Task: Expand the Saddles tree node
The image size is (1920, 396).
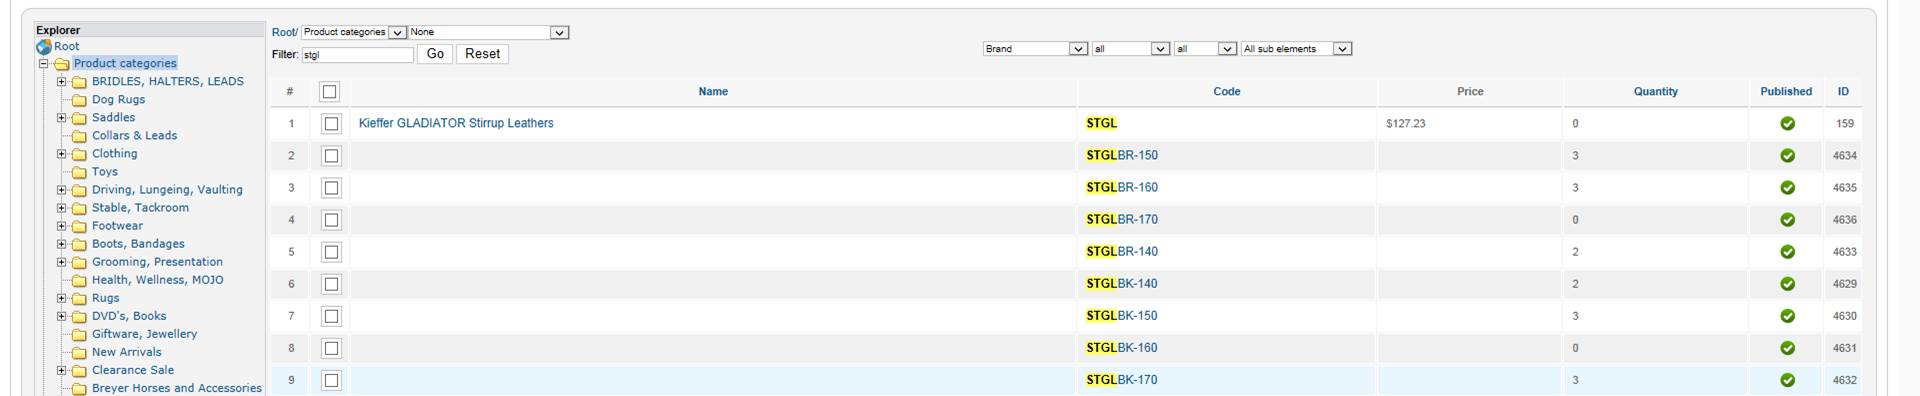Action: pyautogui.click(x=62, y=118)
